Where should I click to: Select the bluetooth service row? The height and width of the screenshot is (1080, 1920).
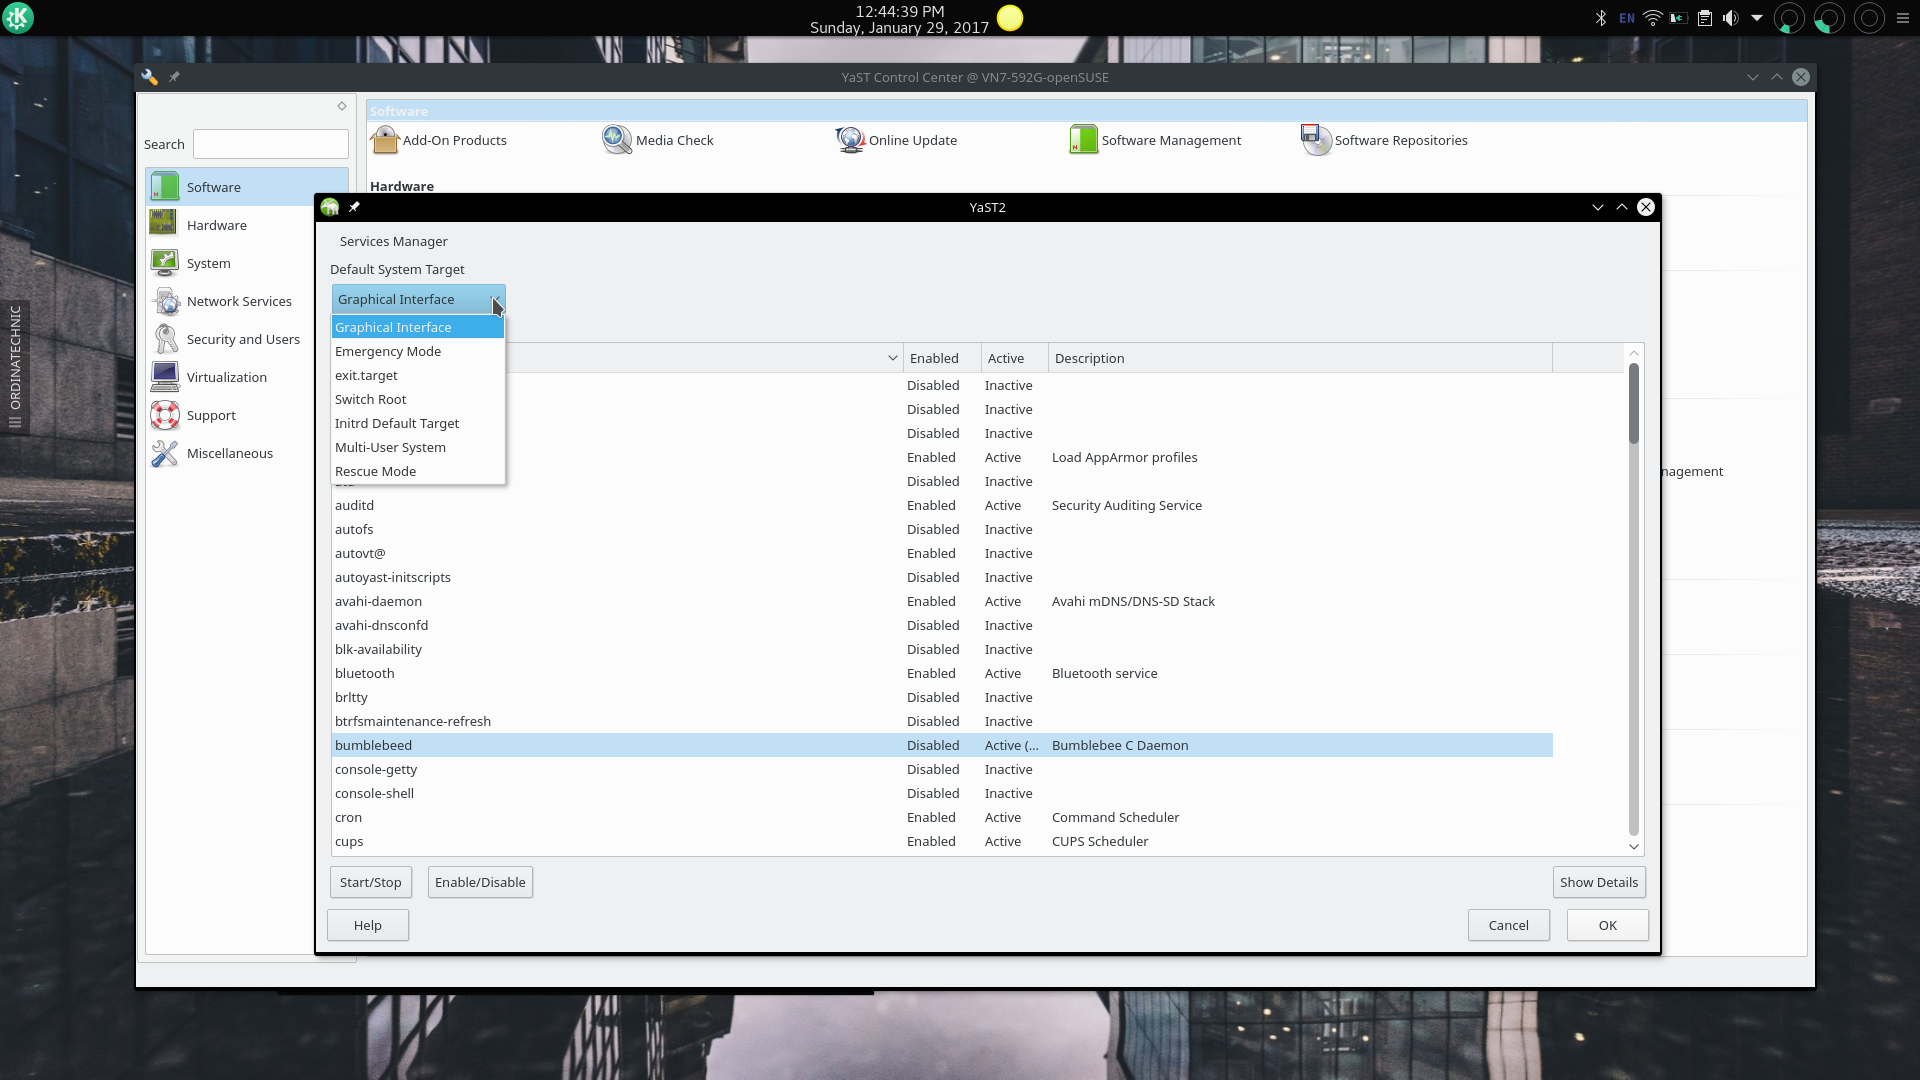(x=942, y=673)
